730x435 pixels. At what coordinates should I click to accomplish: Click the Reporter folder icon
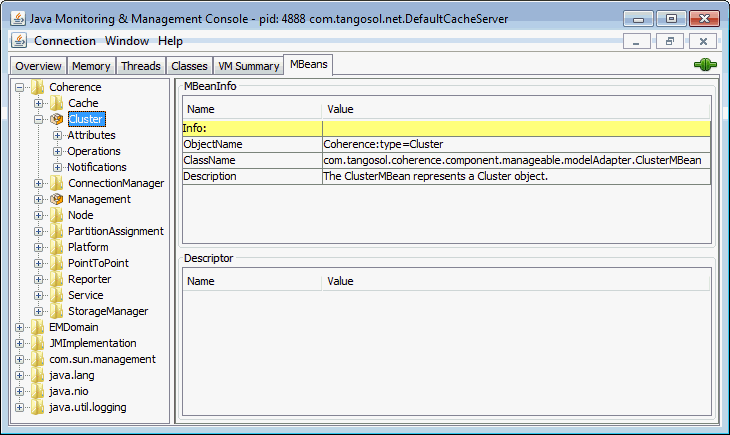(x=56, y=279)
